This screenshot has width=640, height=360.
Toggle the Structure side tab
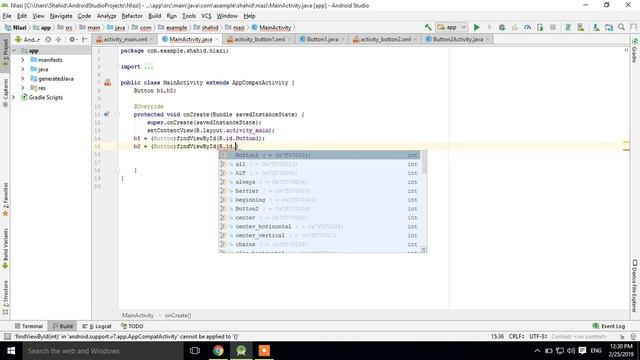tap(5, 298)
